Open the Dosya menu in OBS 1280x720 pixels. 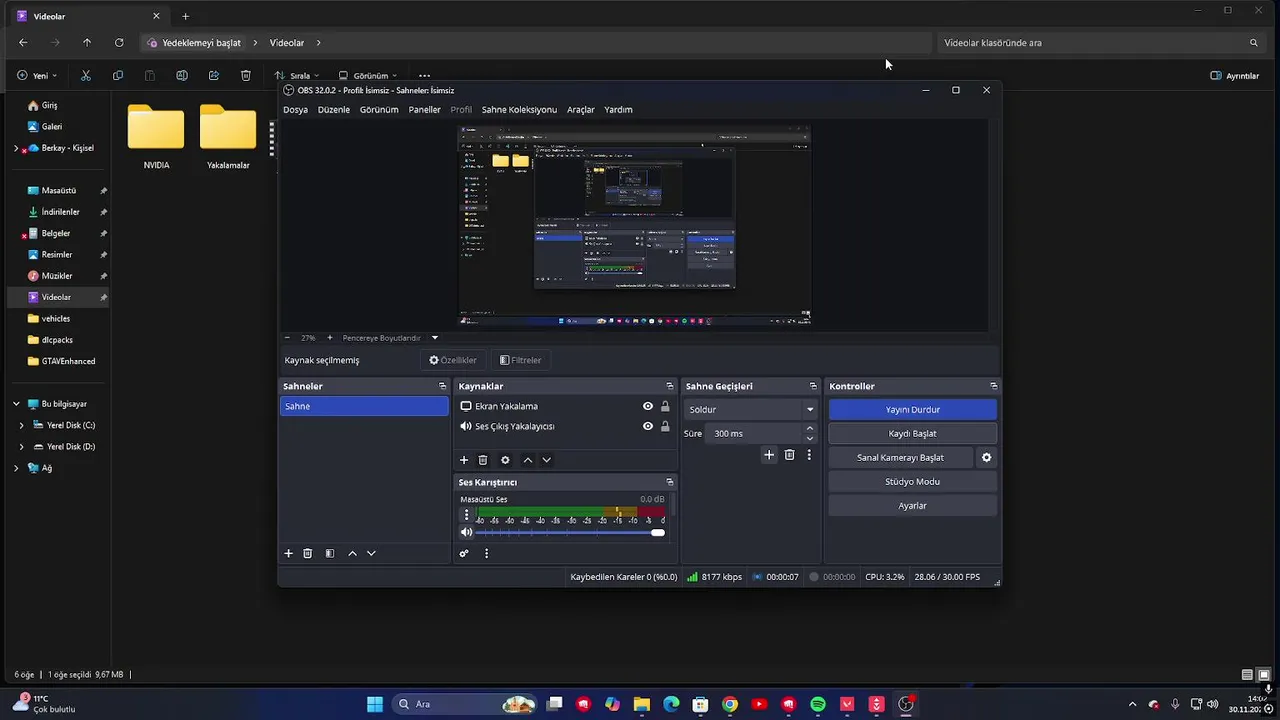pos(295,110)
